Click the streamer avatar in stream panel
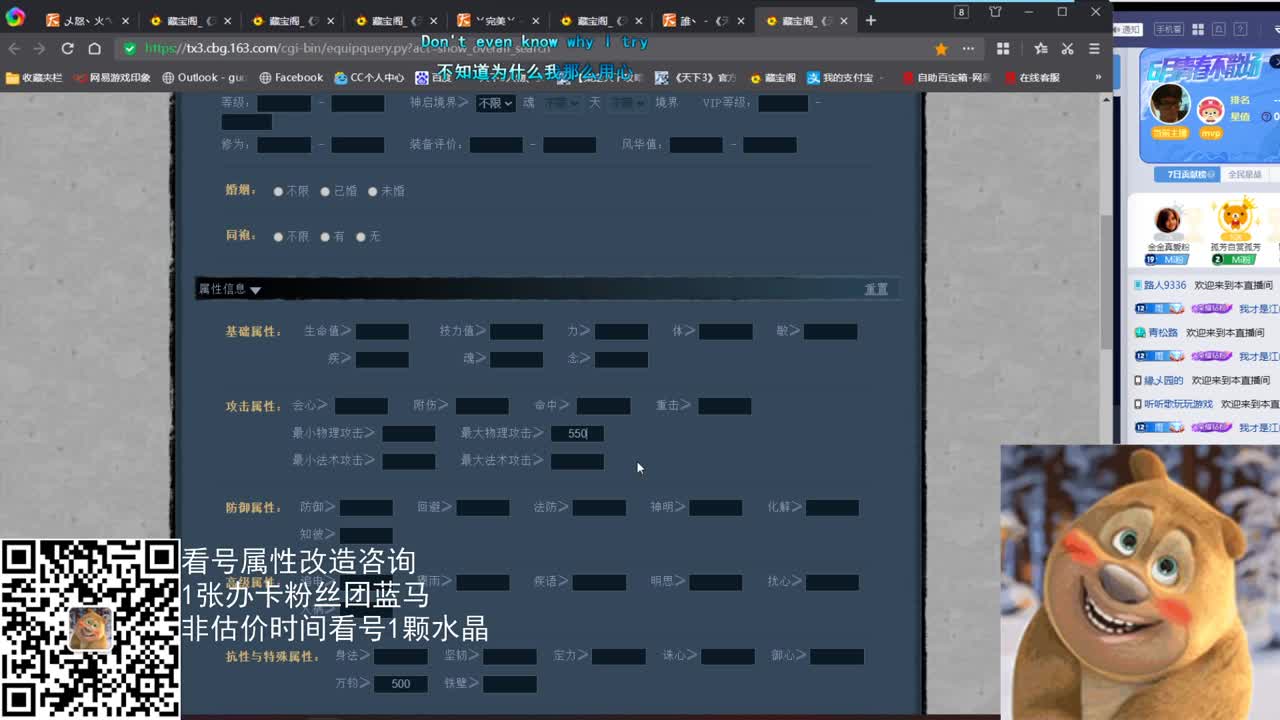 (1169, 102)
